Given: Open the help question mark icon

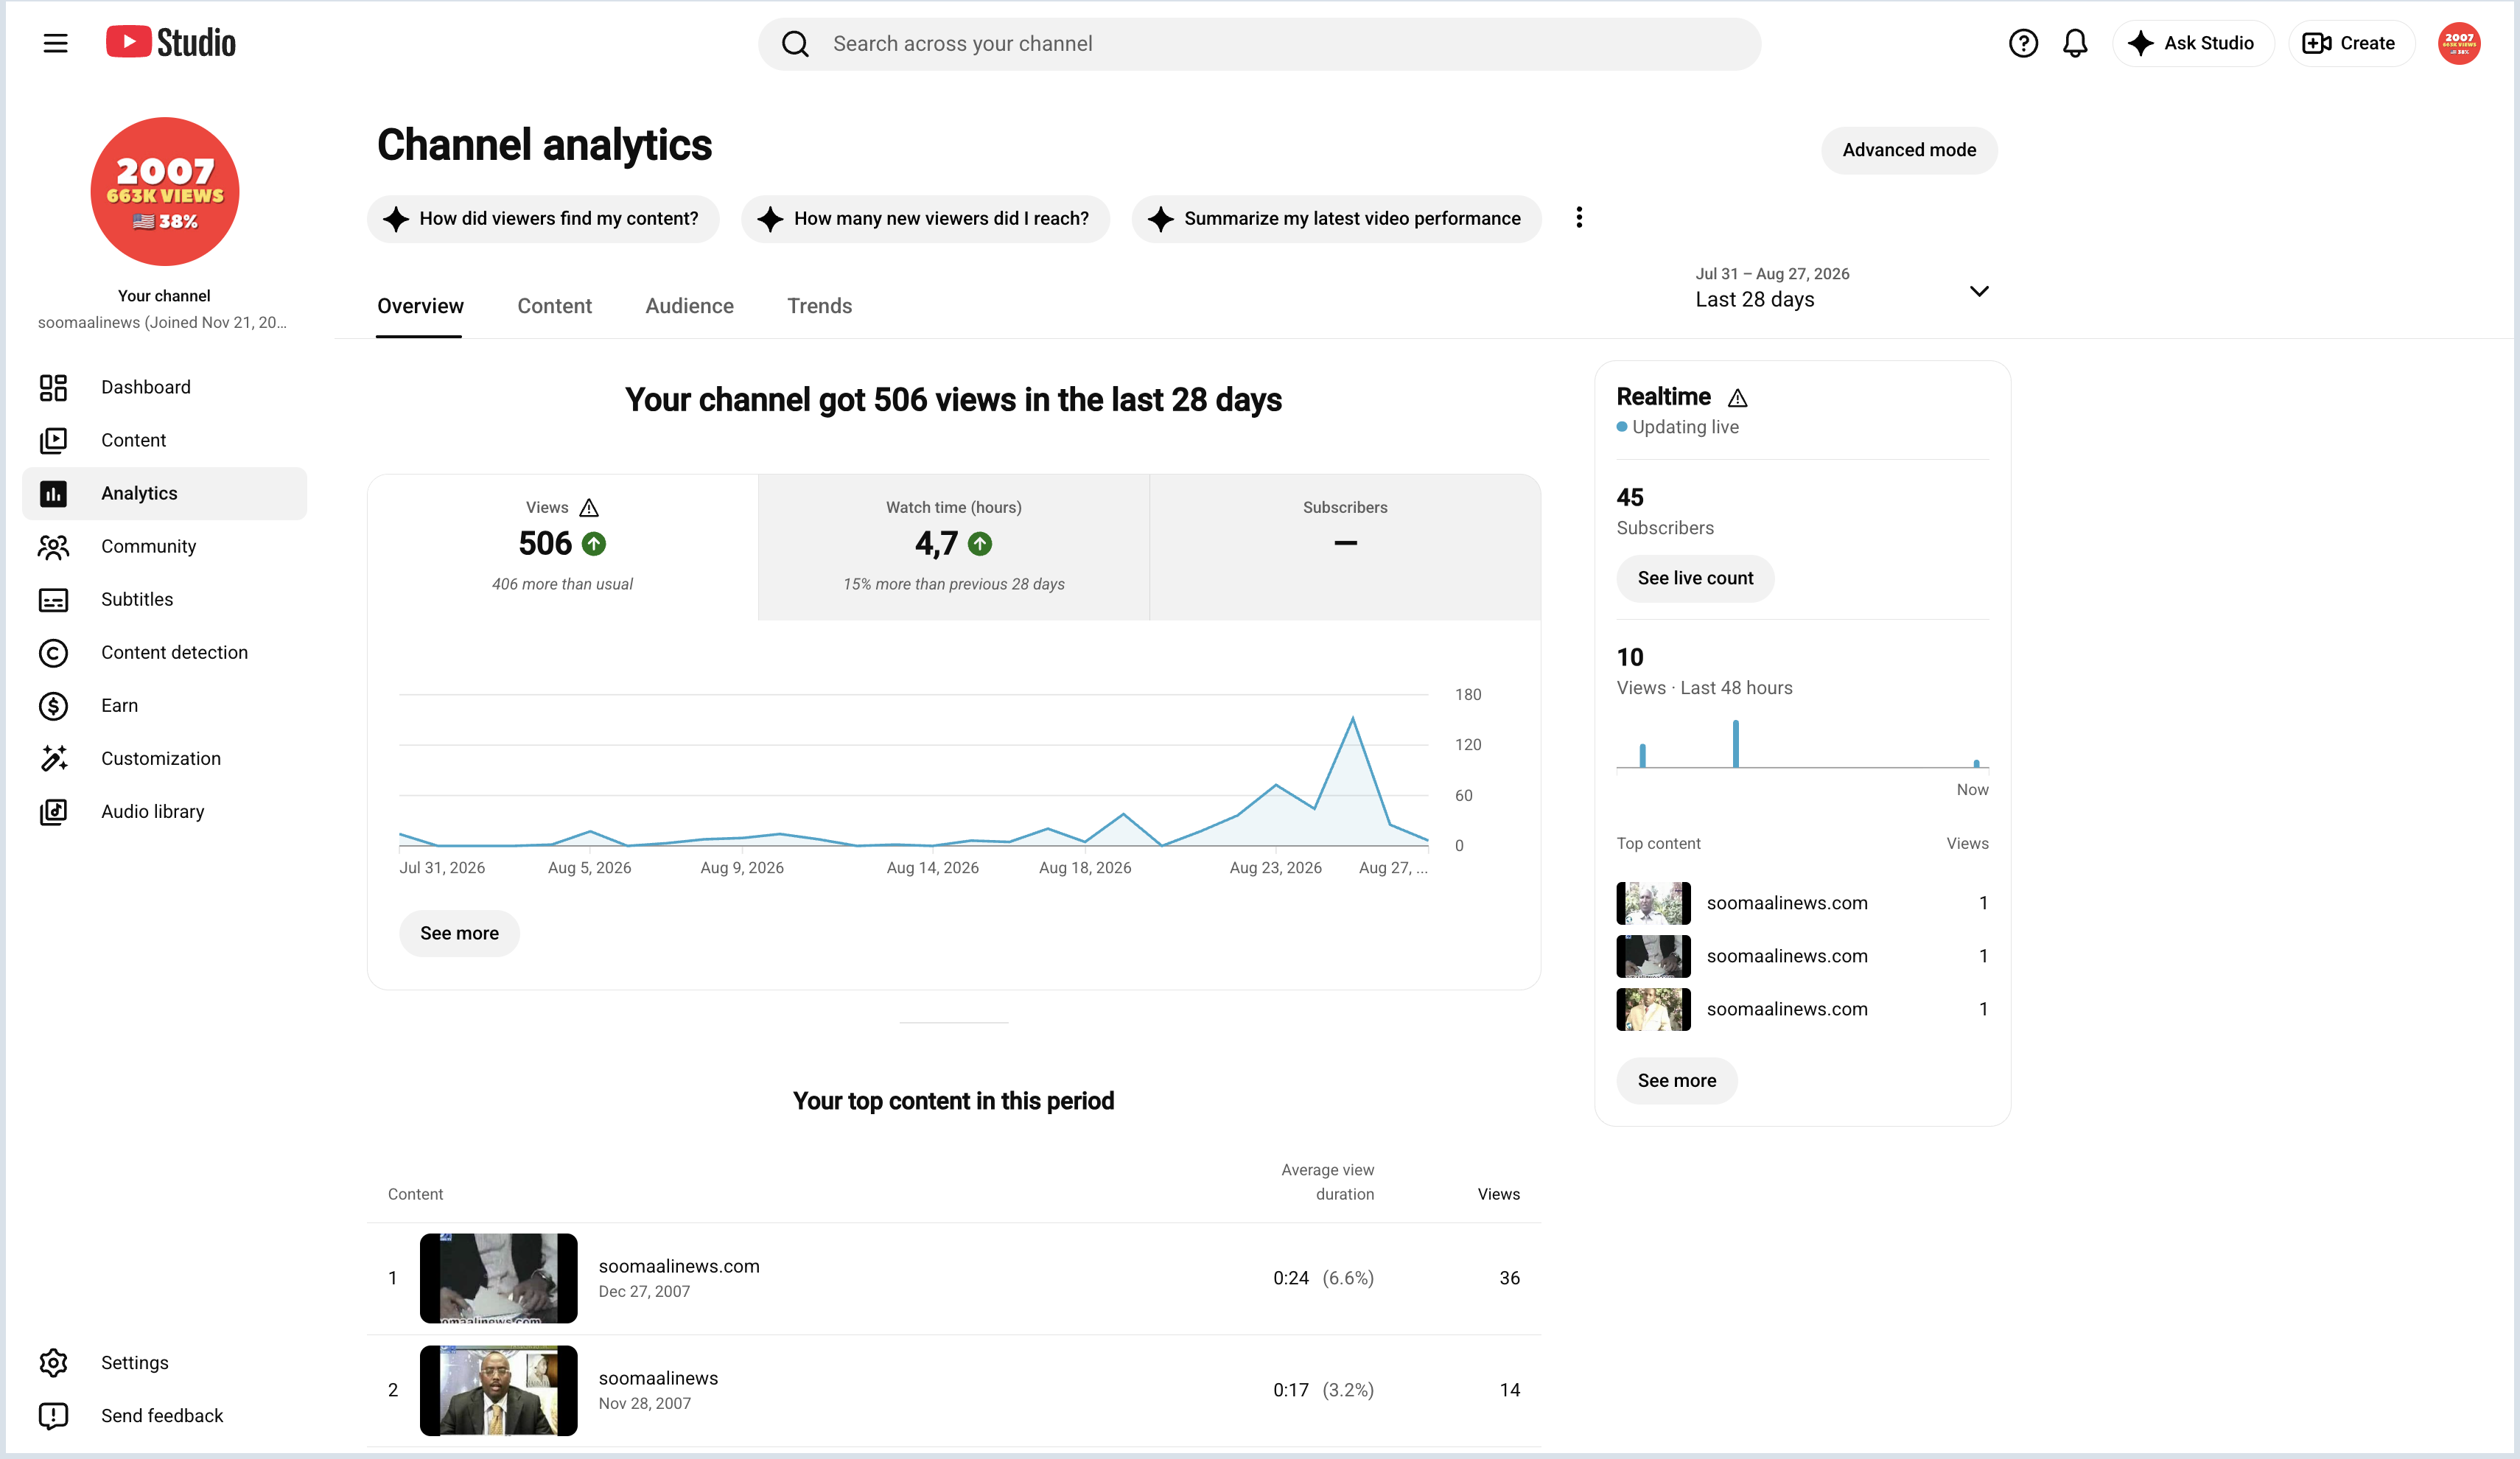Looking at the screenshot, I should (2022, 43).
